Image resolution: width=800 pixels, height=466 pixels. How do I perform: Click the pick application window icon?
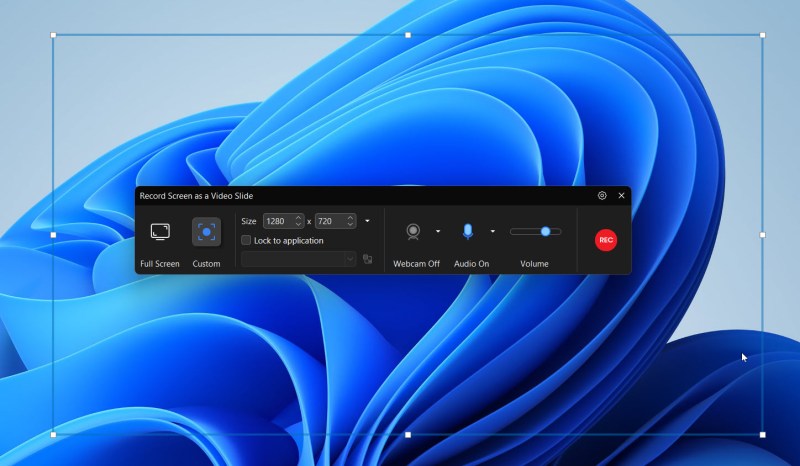(x=367, y=259)
